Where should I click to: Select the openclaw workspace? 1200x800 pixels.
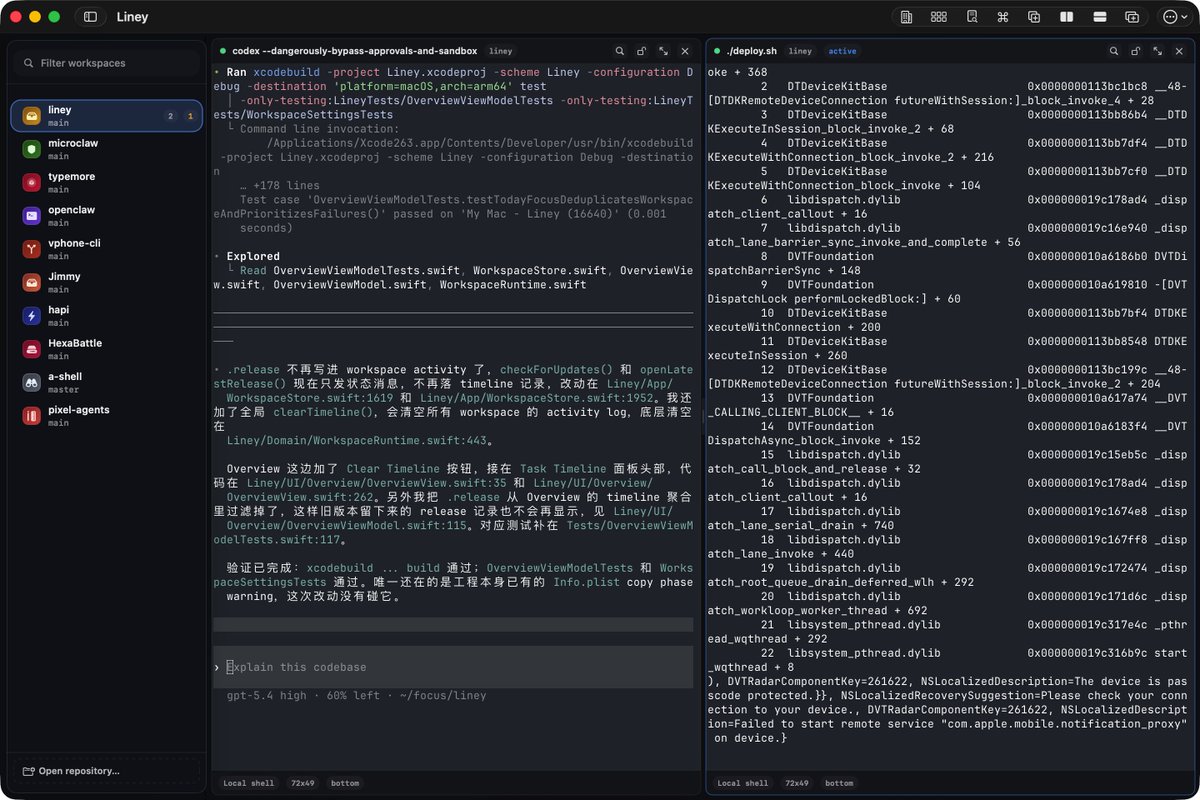[106, 216]
